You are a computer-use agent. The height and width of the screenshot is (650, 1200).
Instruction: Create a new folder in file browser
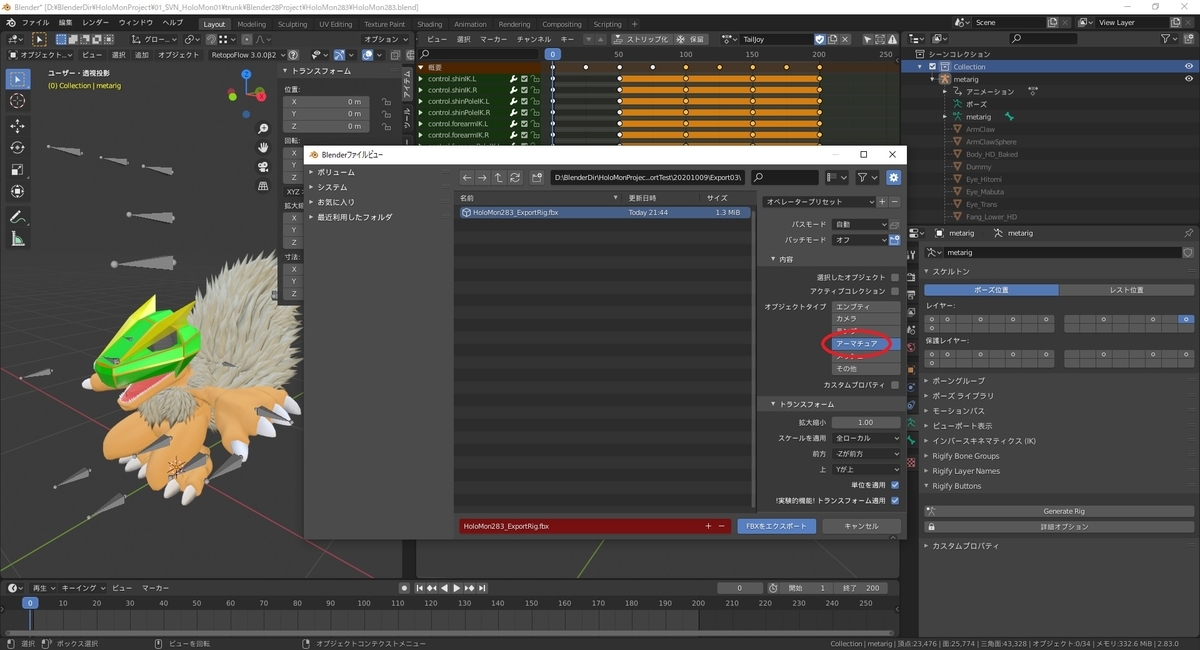pos(537,177)
